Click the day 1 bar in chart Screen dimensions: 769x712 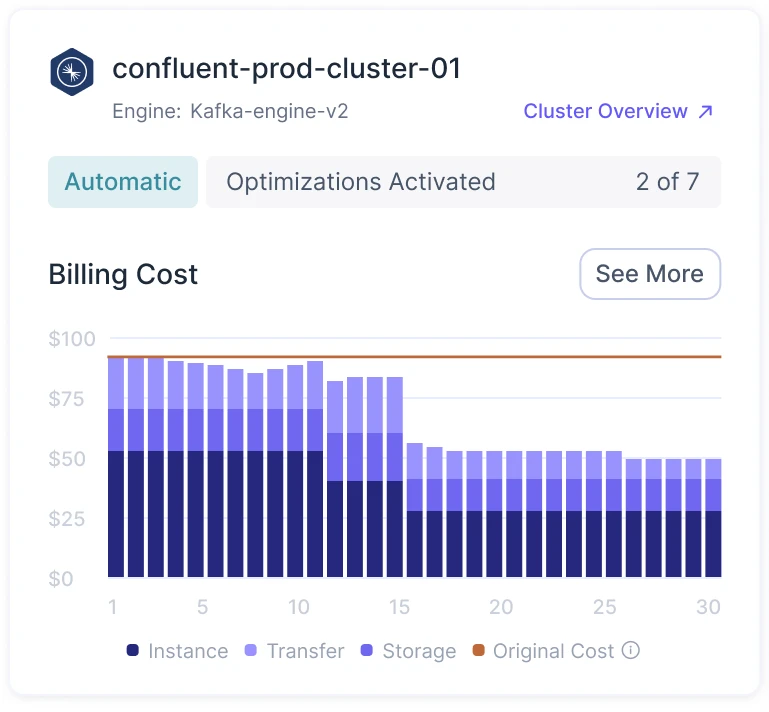[x=116, y=467]
